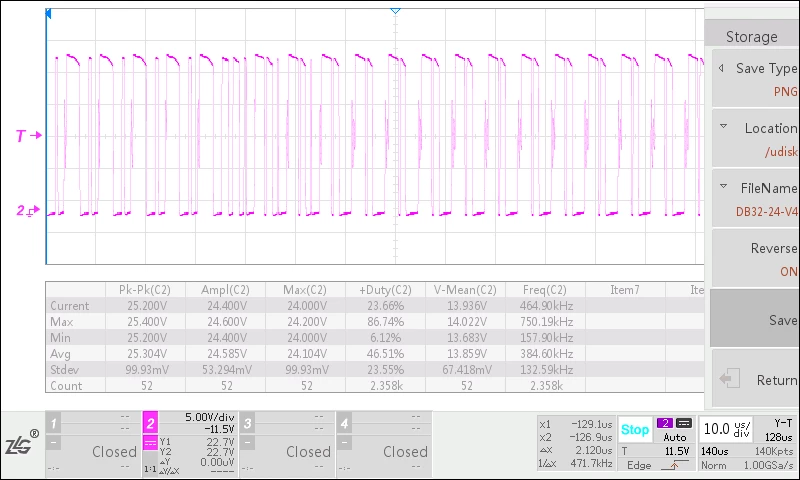Image resolution: width=800 pixels, height=480 pixels.
Task: Click the trigger position marker at top
Action: coord(395,10)
